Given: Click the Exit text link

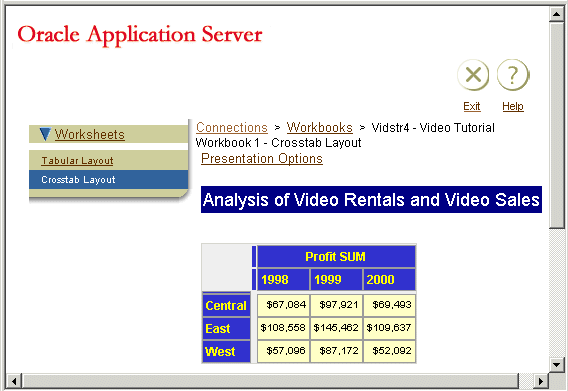Looking at the screenshot, I should pyautogui.click(x=472, y=106).
